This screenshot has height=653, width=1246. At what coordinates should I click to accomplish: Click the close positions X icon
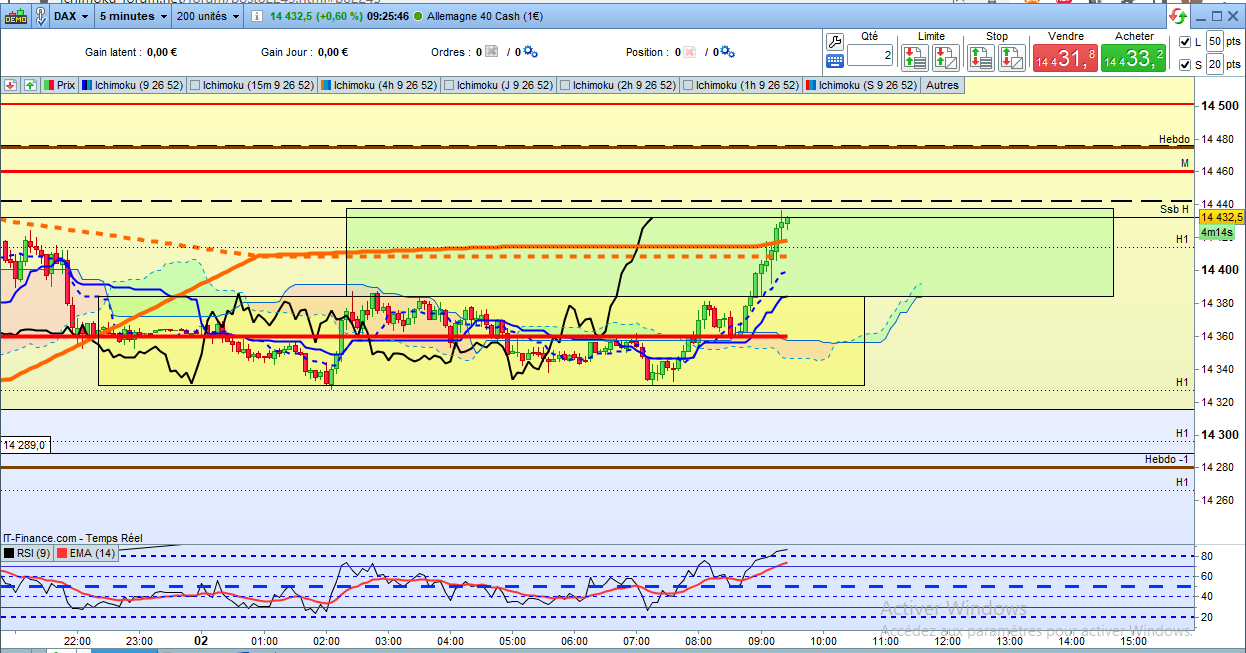click(689, 52)
